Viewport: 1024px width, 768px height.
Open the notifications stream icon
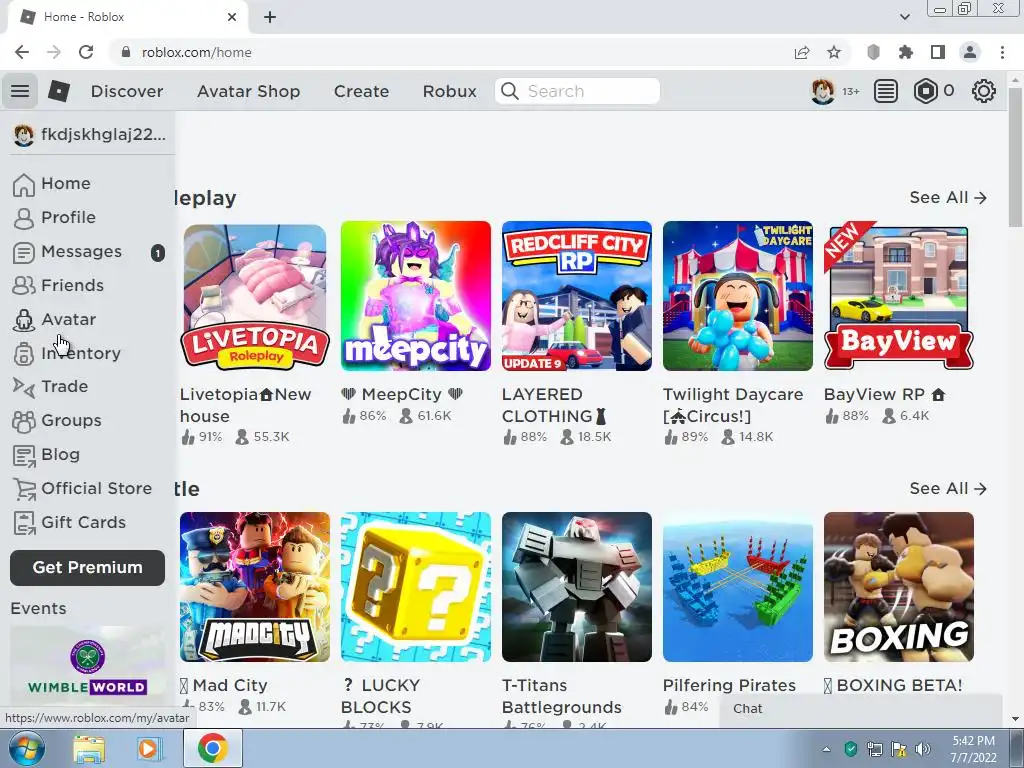click(886, 91)
